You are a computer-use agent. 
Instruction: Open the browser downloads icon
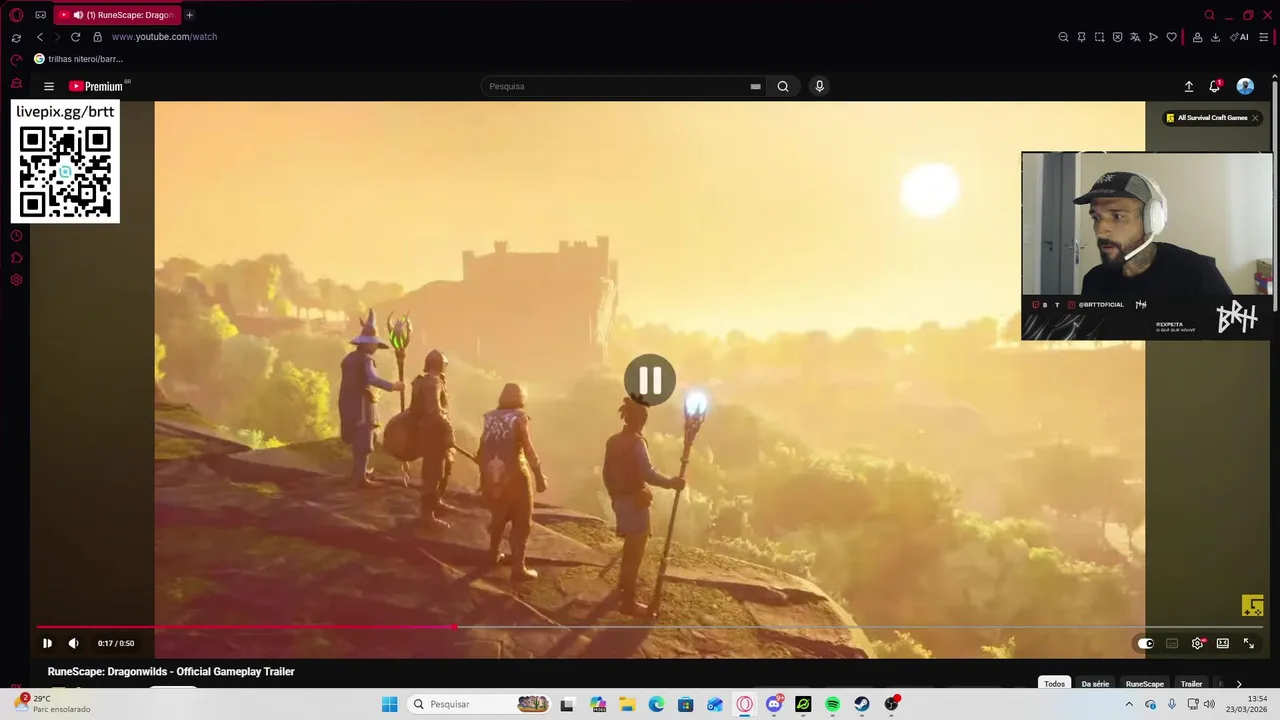coord(1215,37)
